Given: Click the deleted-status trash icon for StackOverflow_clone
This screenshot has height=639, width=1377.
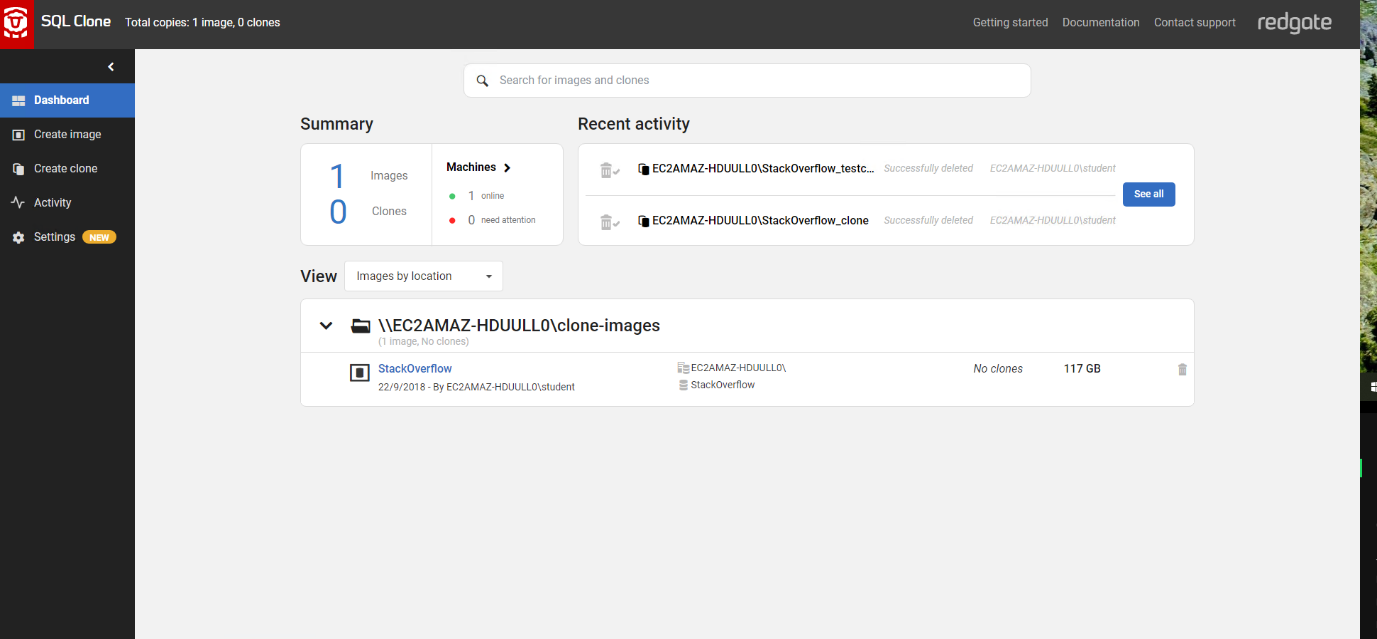Looking at the screenshot, I should pyautogui.click(x=607, y=221).
